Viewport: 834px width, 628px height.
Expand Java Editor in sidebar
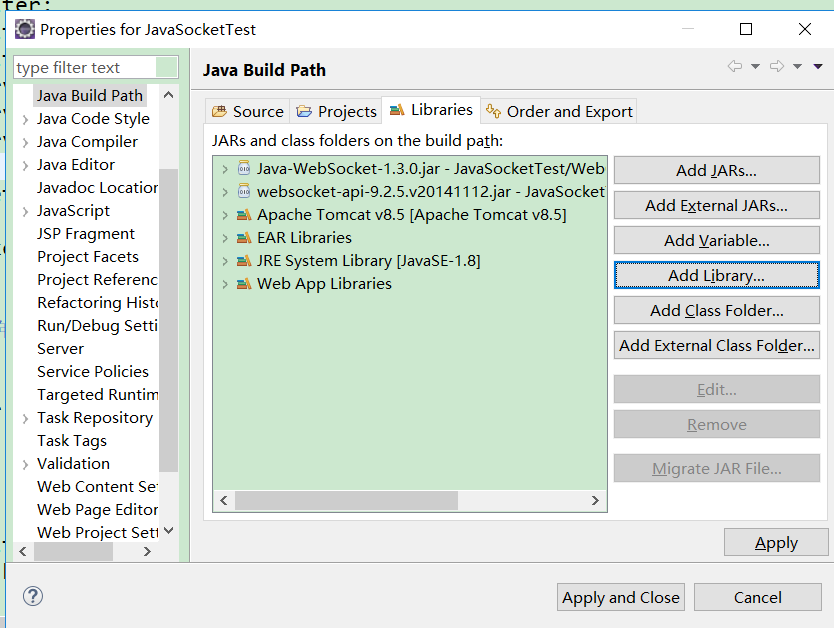coord(25,165)
